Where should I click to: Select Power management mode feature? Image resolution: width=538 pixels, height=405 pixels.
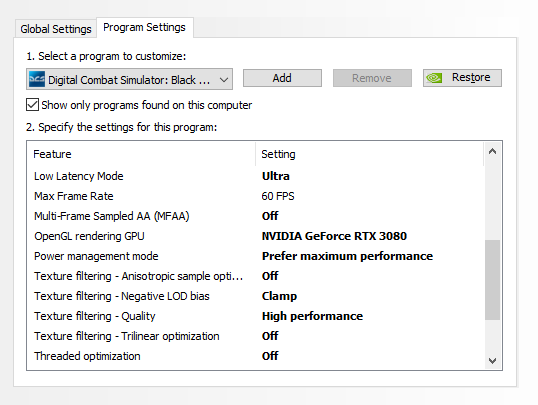[x=96, y=256]
